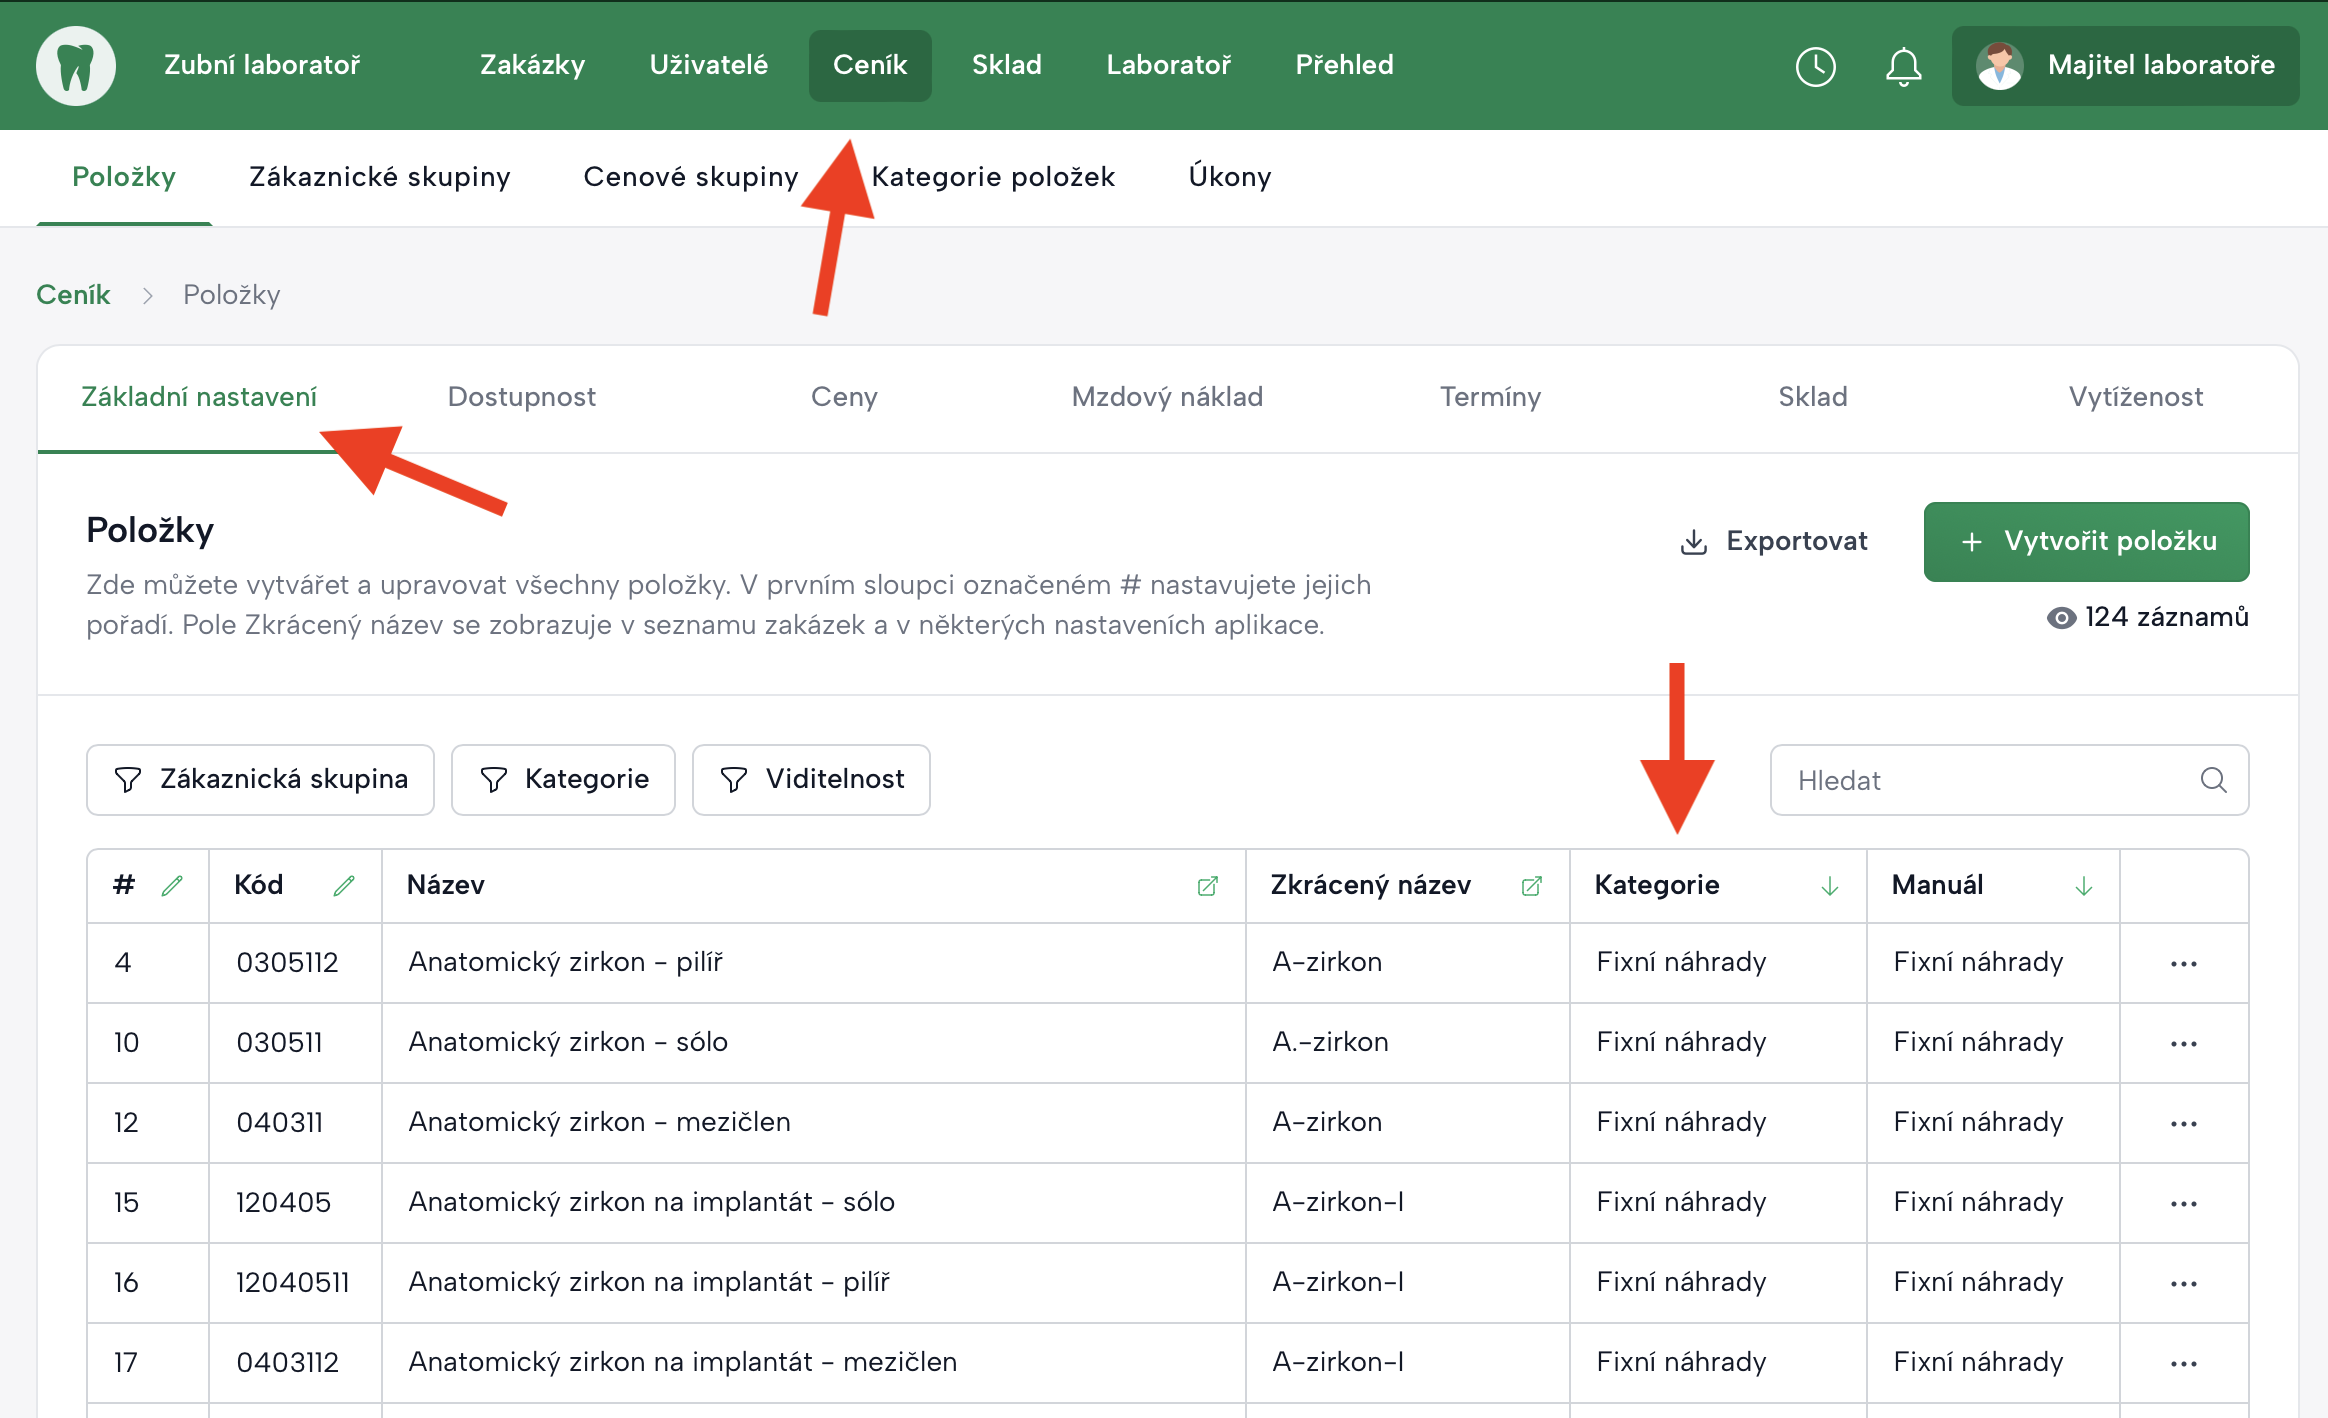Screen dimensions: 2328x1418
Task: Sort by Manuál column arrow
Action: [2083, 886]
